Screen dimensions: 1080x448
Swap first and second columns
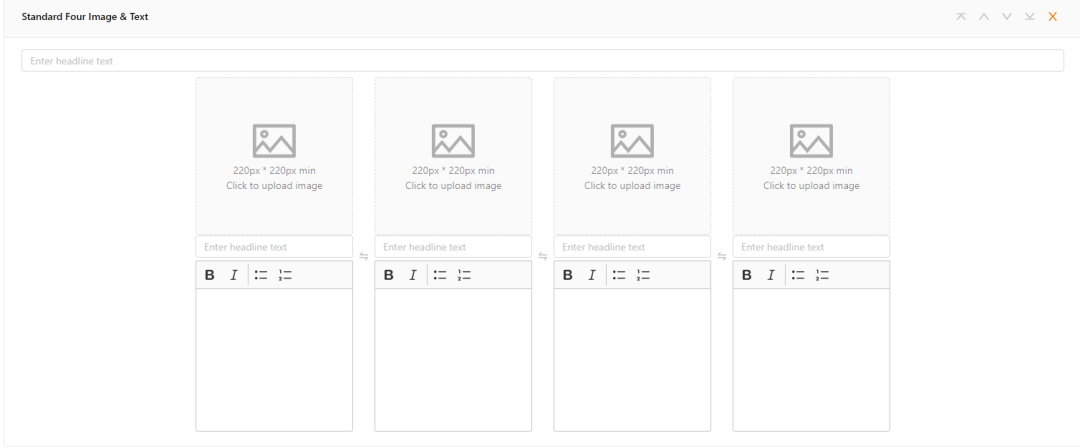pos(364,257)
